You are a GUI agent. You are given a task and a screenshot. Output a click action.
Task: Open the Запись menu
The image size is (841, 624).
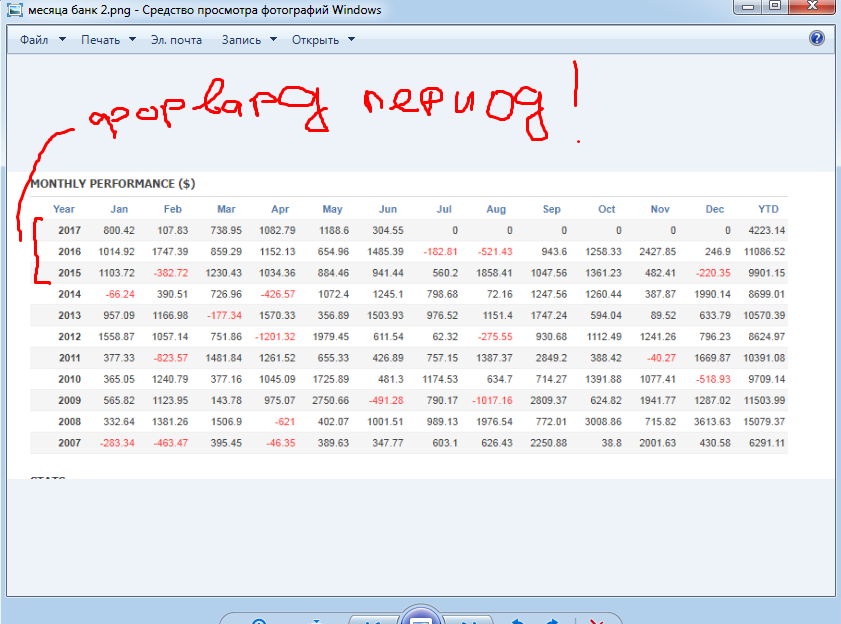[241, 40]
